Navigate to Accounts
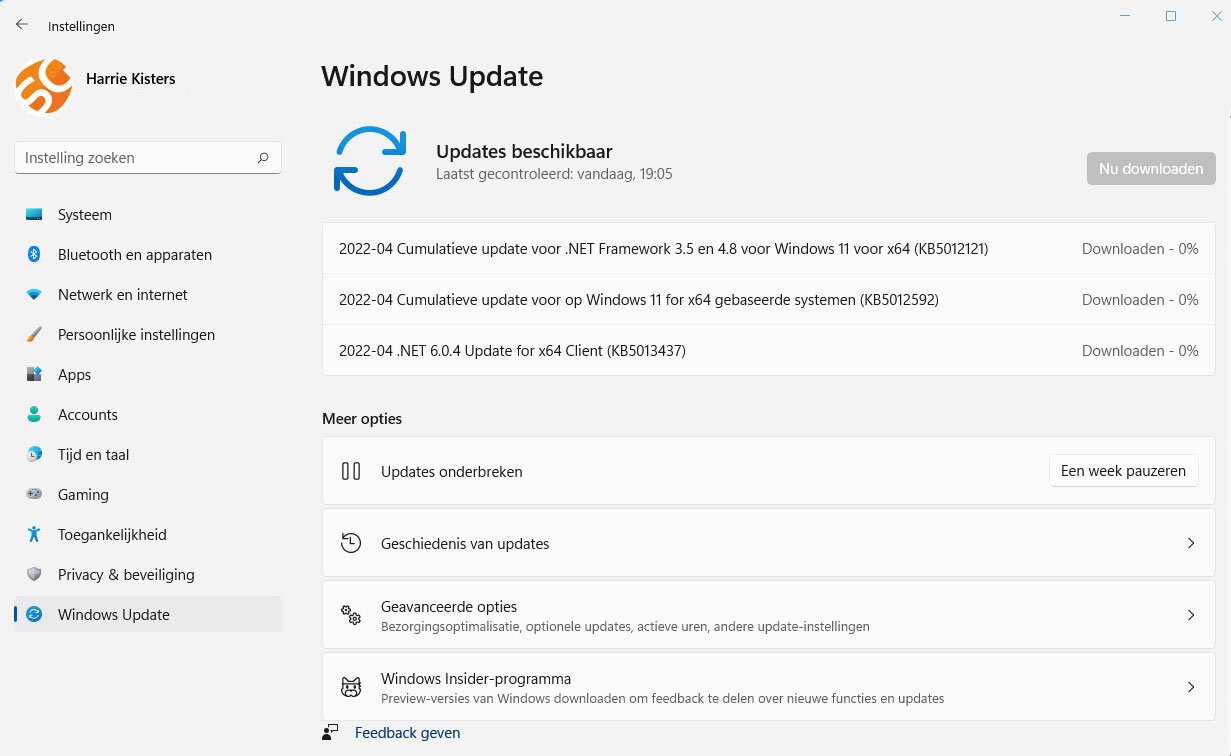This screenshot has width=1231, height=756. [x=148, y=415]
